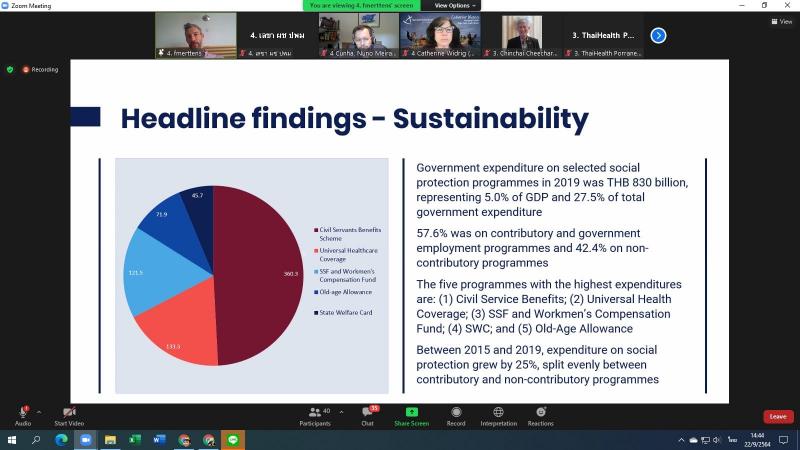
Task: Click the network tray icon
Action: 706,440
